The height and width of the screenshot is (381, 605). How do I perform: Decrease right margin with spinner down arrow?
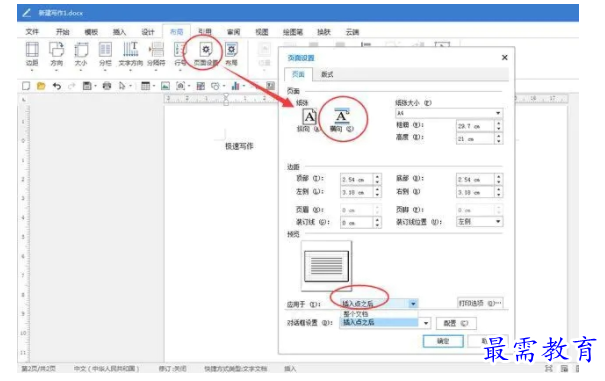tap(499, 195)
